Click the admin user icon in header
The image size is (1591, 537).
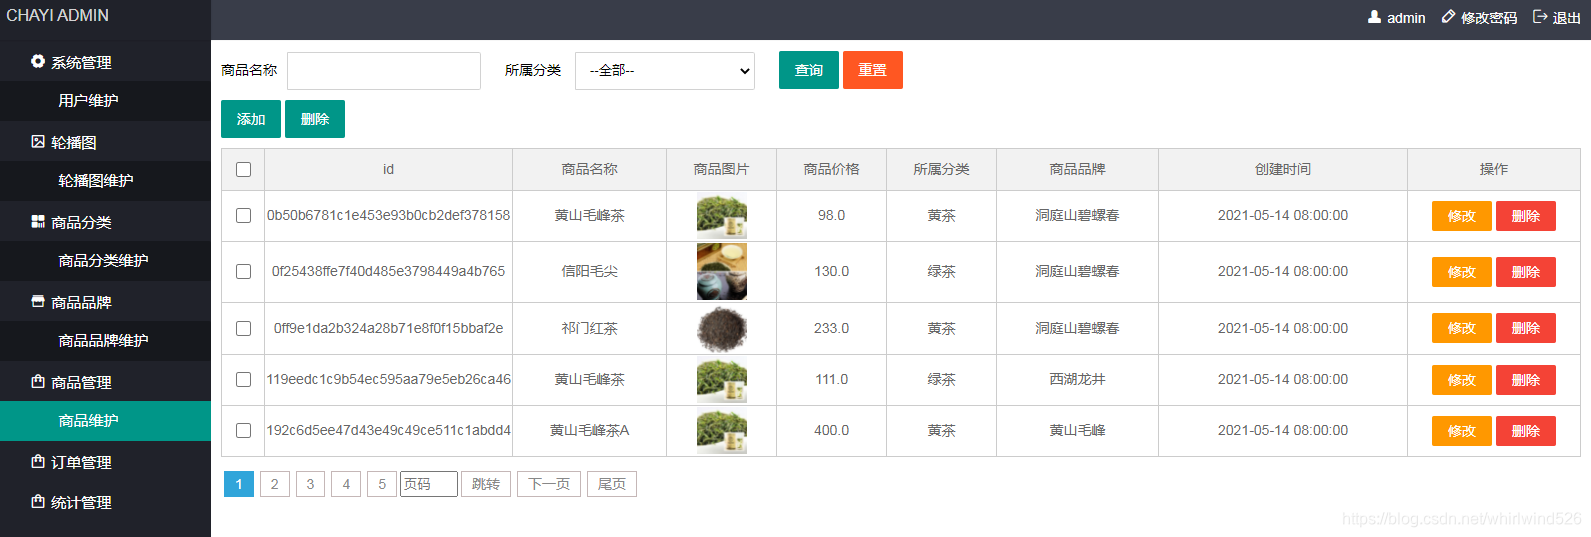tap(1374, 17)
